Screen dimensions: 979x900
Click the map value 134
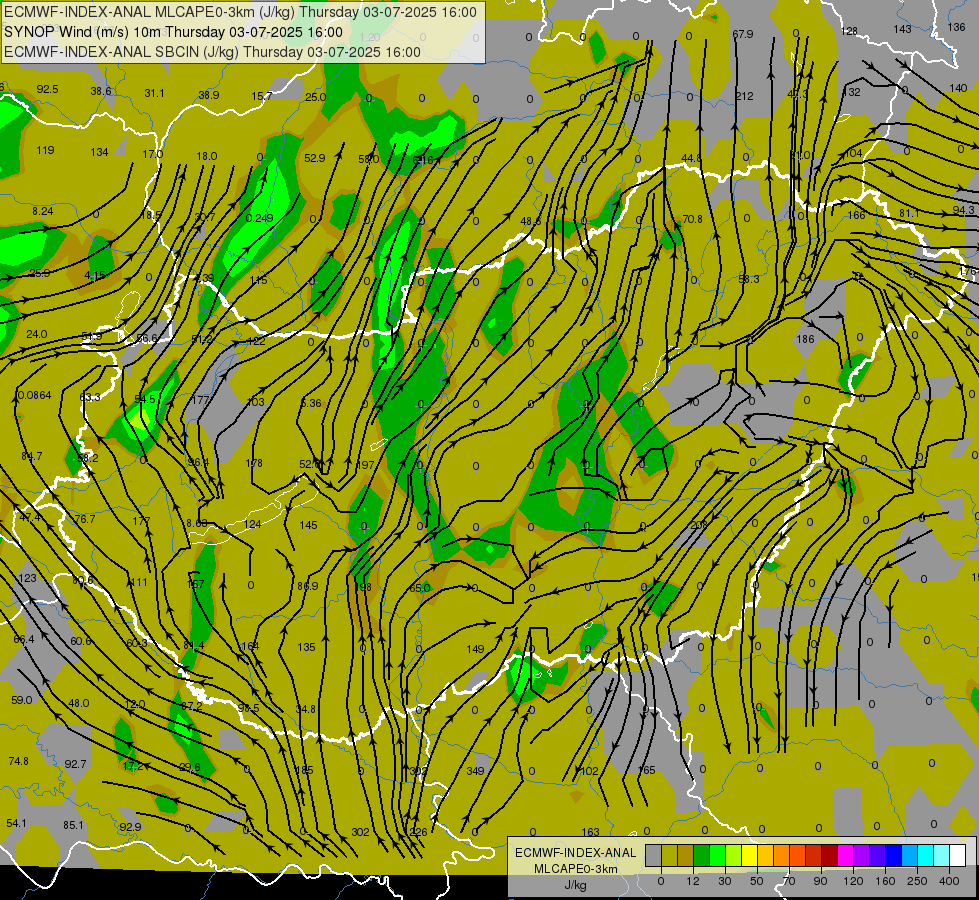pos(99,152)
